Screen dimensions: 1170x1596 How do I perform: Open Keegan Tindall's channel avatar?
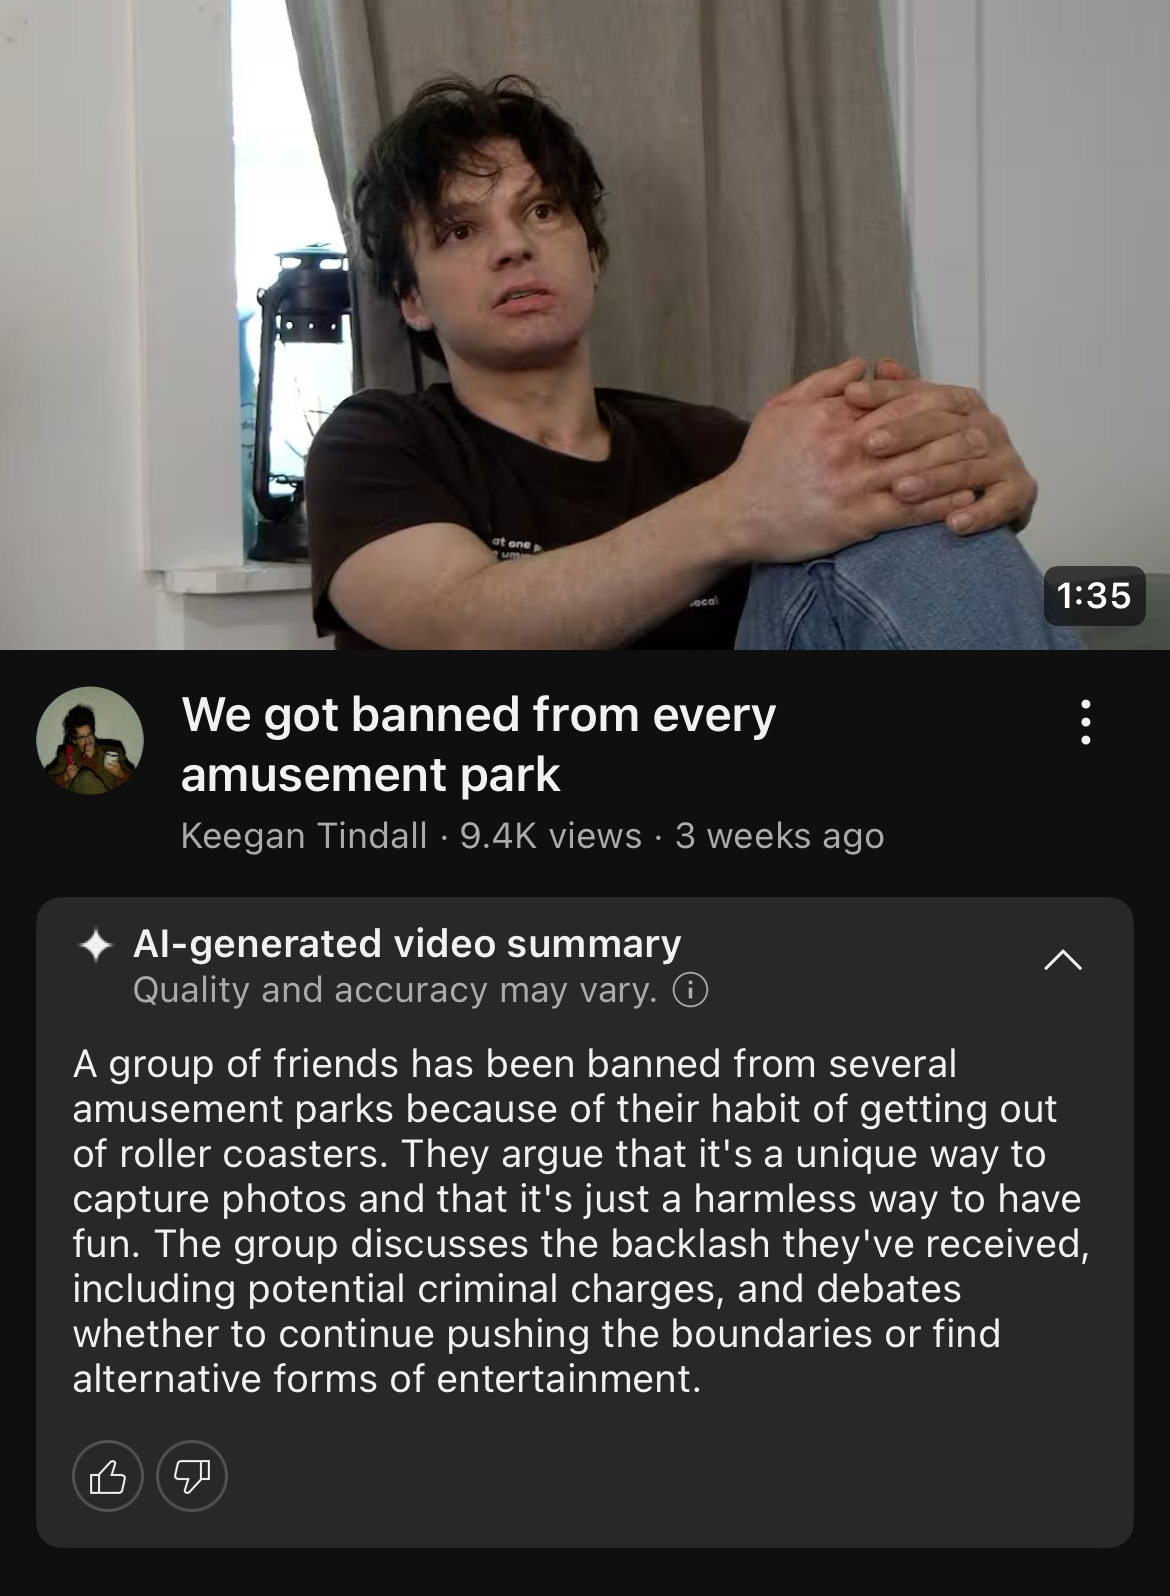pos(90,740)
